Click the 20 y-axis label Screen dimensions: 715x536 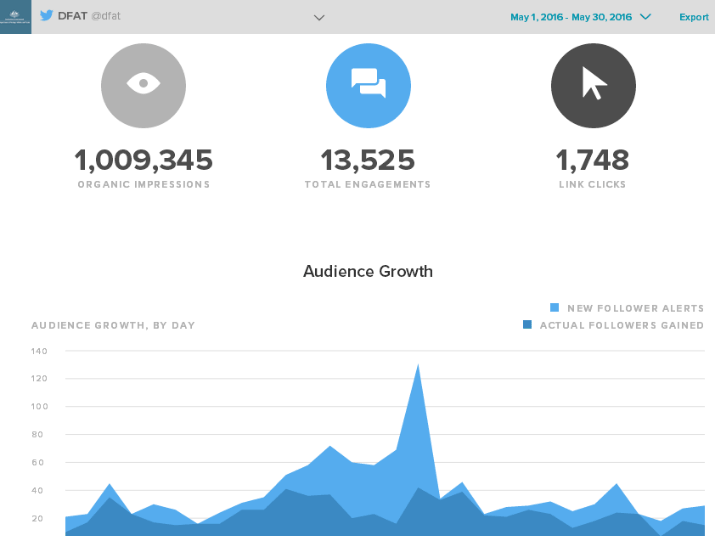37,518
